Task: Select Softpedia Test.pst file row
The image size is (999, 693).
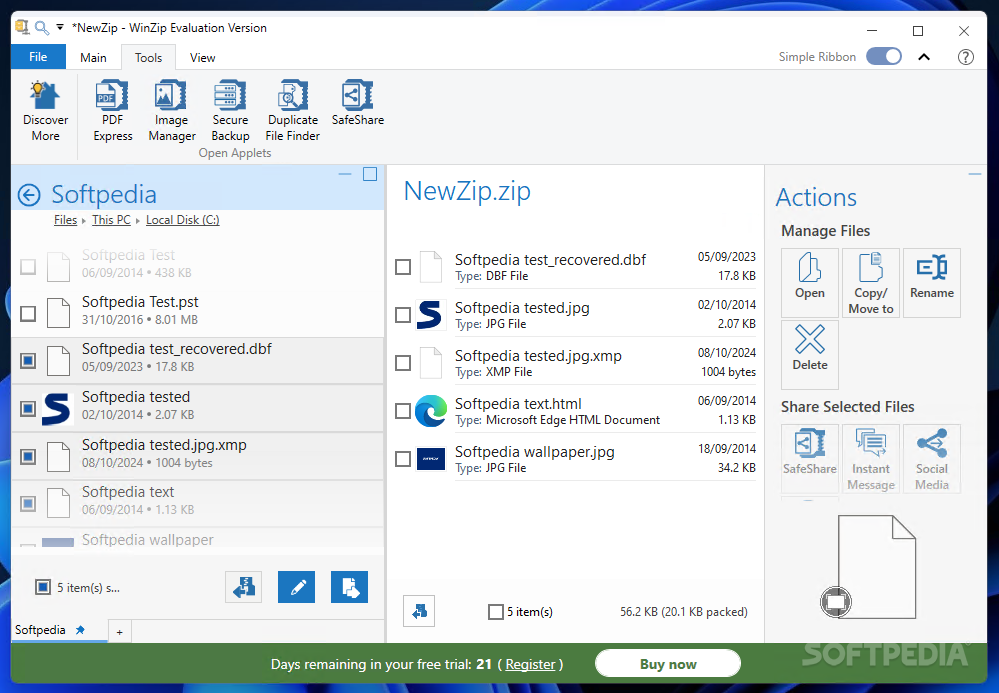Action: pos(198,313)
